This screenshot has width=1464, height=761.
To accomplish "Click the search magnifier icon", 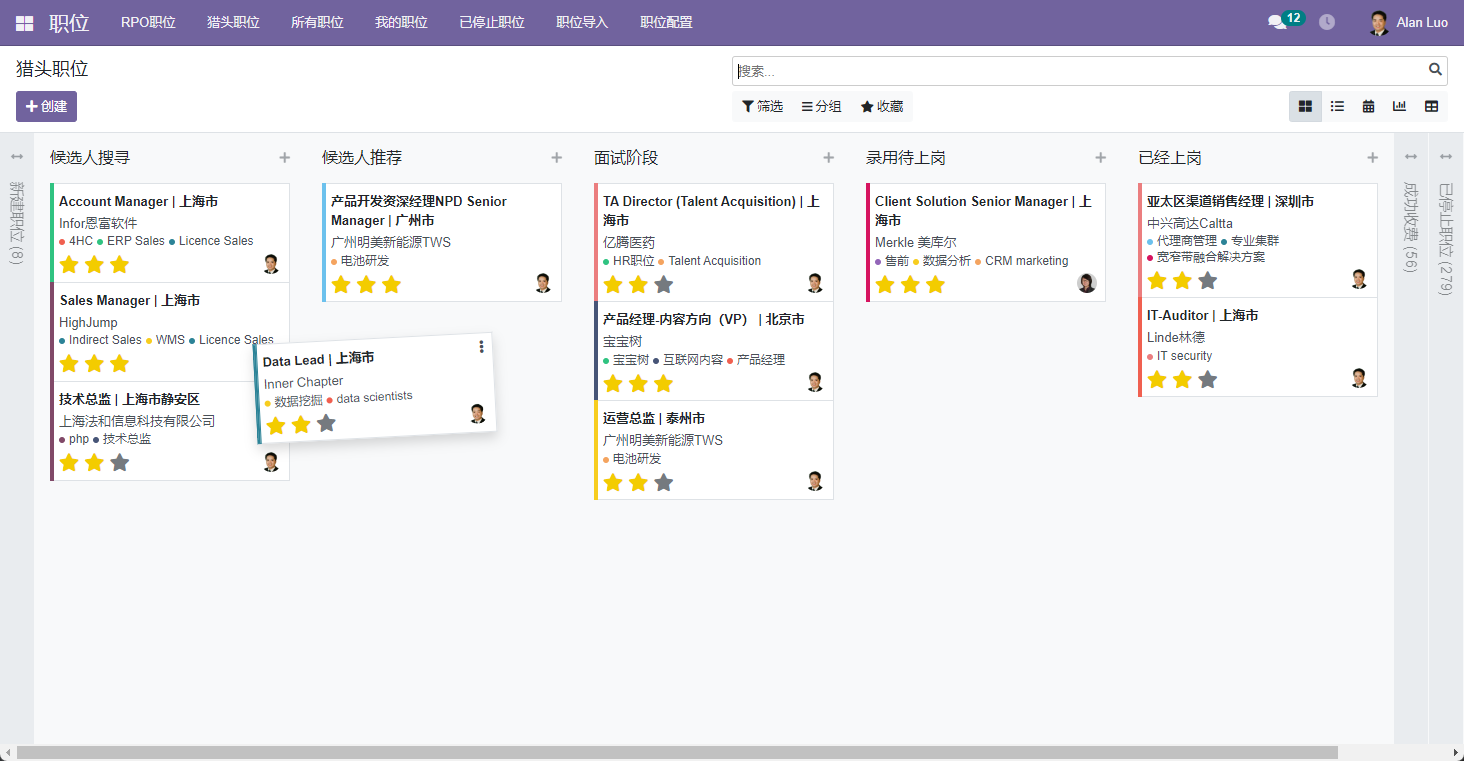I will tap(1435, 70).
